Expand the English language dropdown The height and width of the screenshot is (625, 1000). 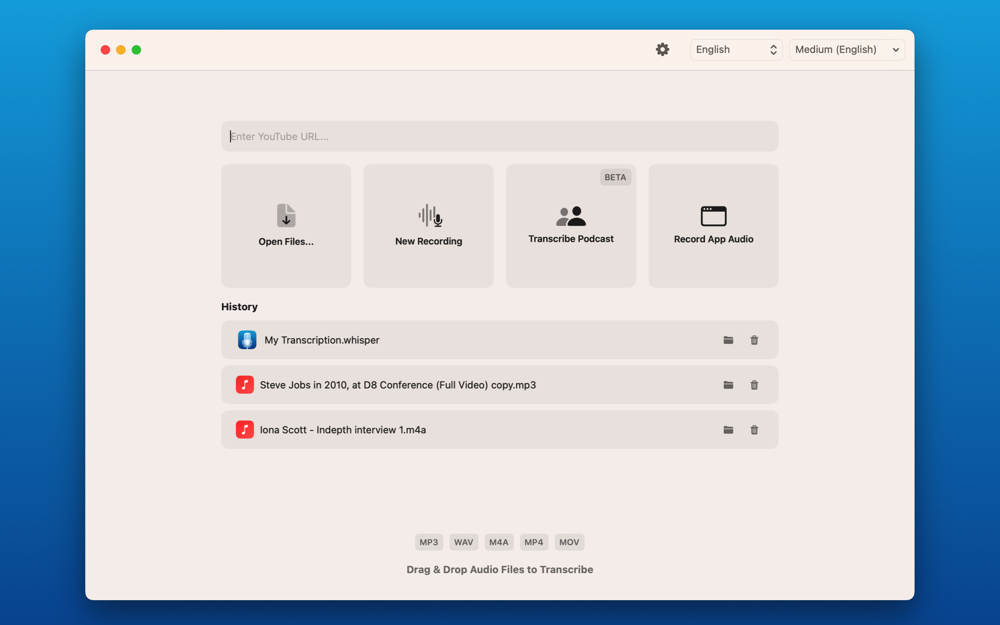[x=736, y=49]
